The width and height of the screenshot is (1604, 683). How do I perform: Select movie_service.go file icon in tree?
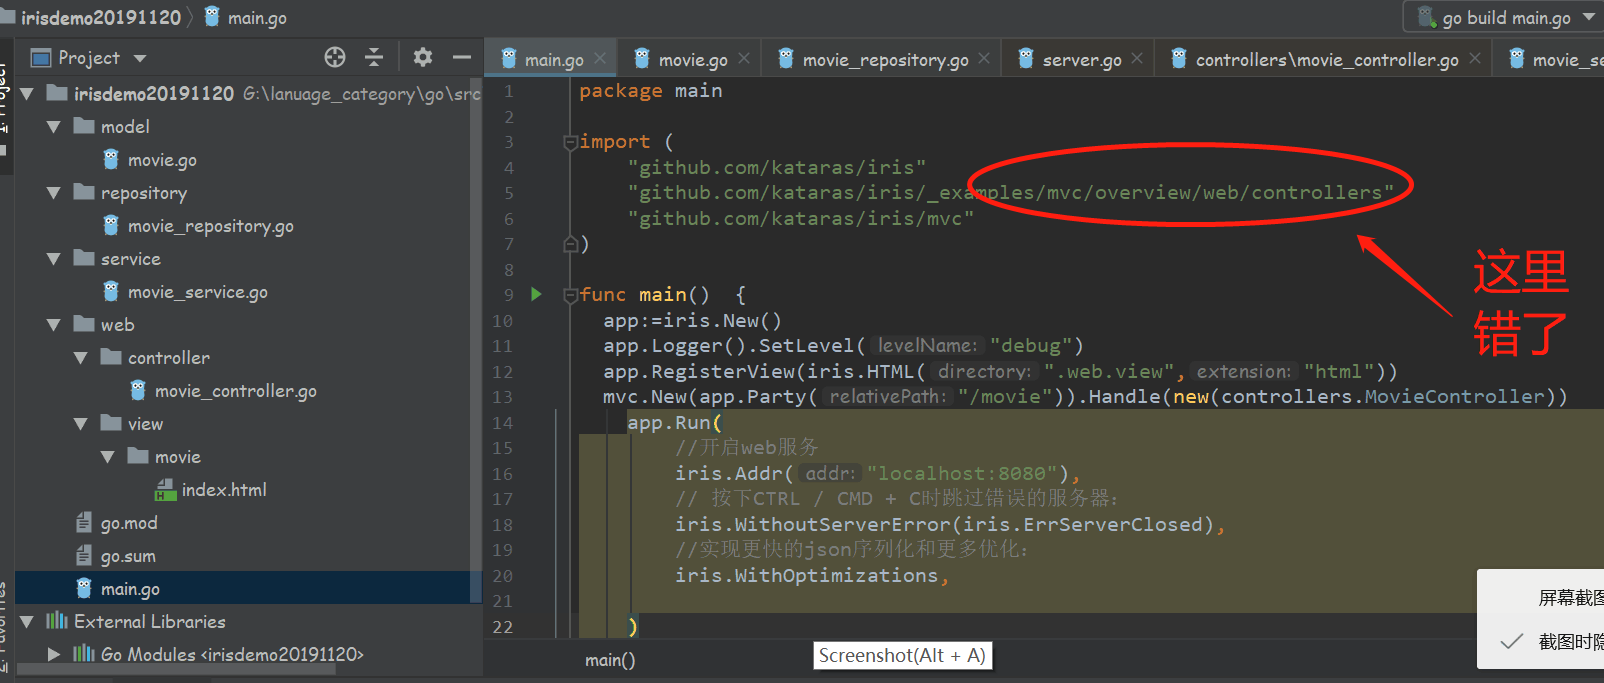click(x=111, y=291)
